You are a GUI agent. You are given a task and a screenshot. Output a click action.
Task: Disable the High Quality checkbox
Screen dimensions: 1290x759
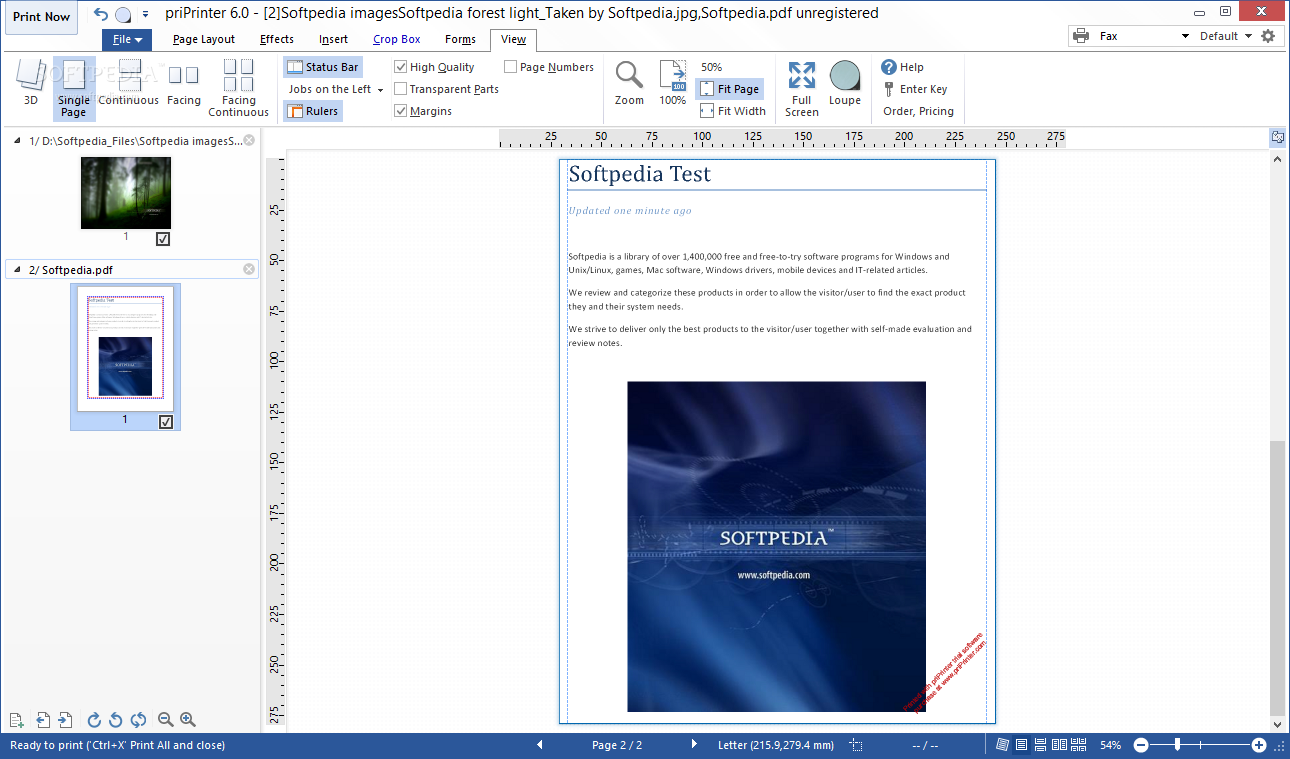401,67
